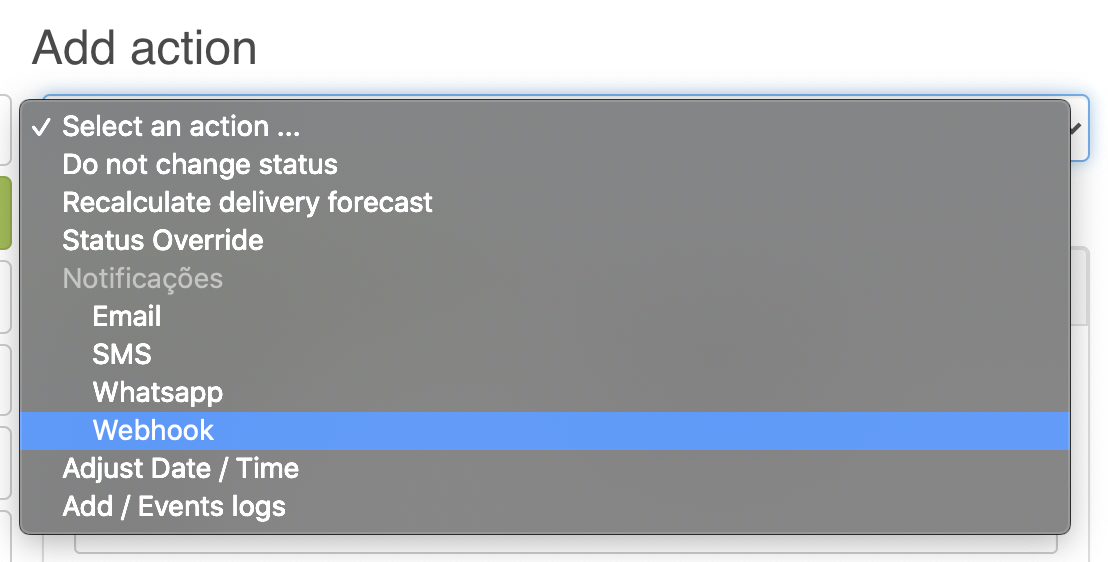Select the Whatsapp notification action

[x=158, y=393]
